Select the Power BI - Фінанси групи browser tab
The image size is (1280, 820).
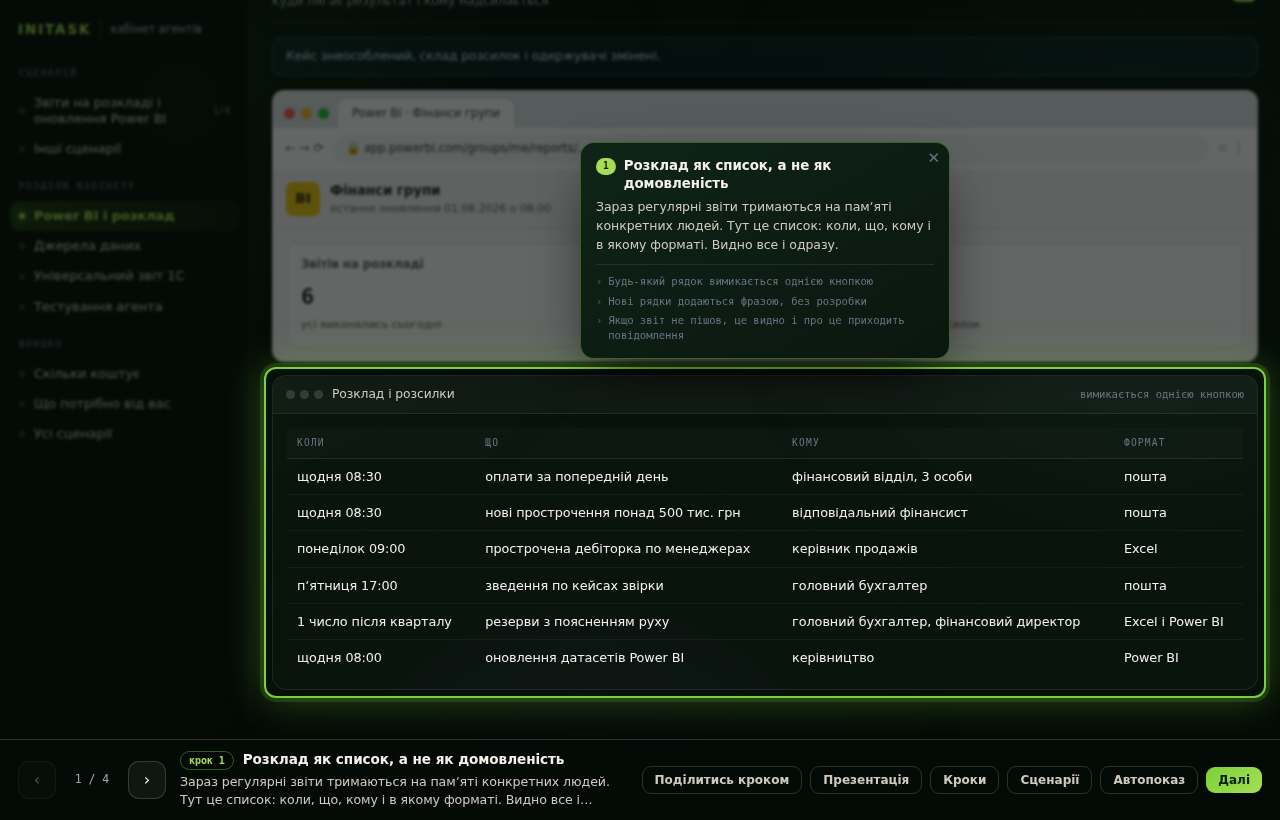(x=426, y=113)
